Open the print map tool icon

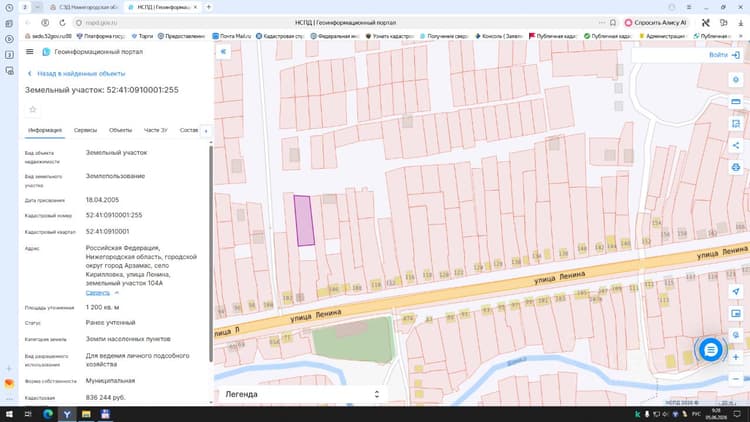(736, 167)
